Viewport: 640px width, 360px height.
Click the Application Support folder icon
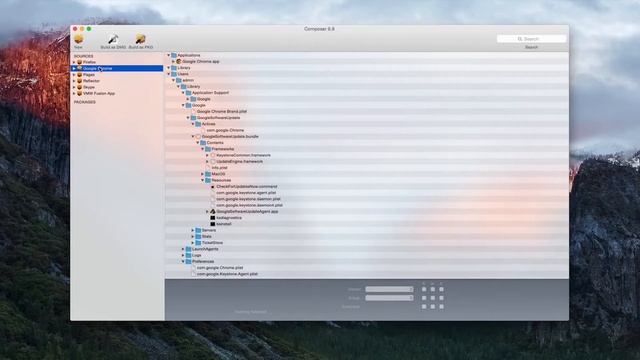tap(189, 93)
